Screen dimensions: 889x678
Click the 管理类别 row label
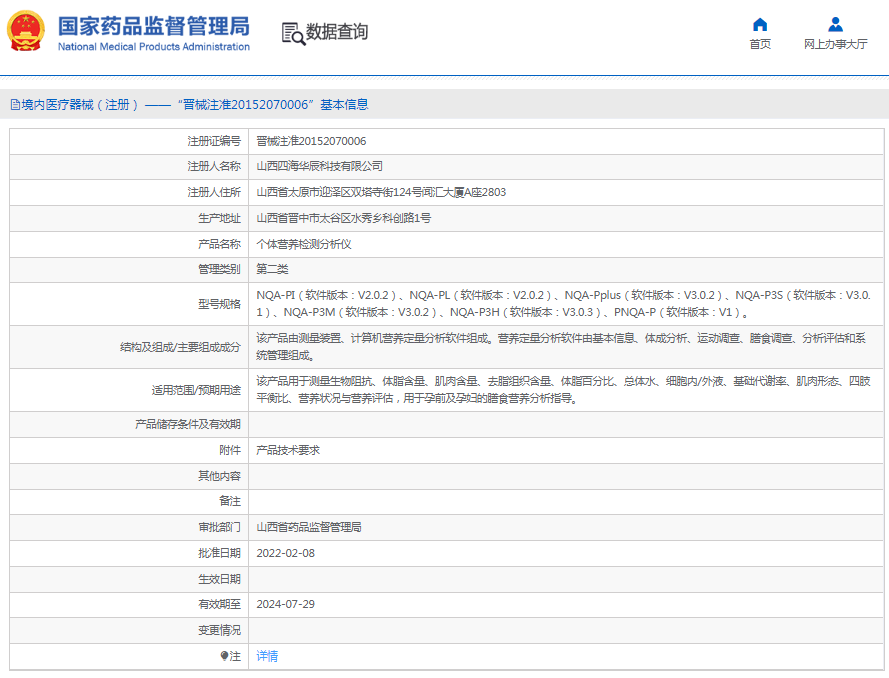[x=219, y=269]
